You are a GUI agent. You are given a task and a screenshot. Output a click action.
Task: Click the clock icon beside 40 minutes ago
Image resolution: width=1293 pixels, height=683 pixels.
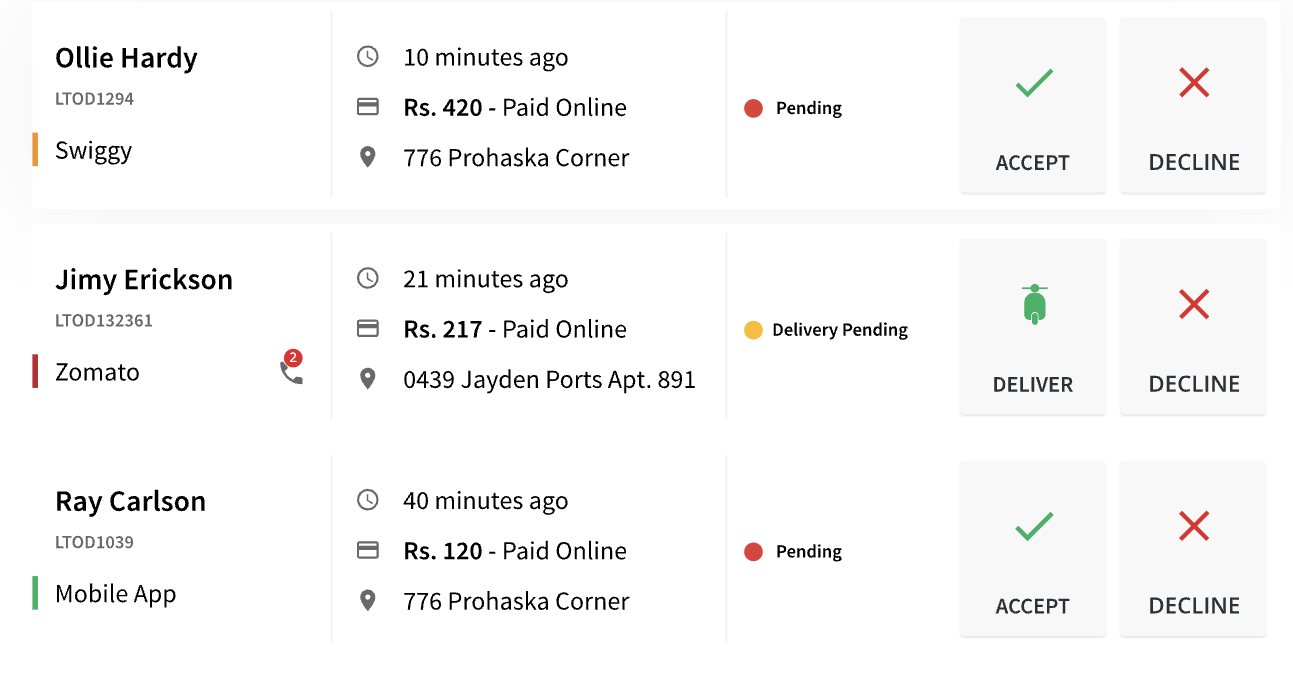tap(368, 500)
